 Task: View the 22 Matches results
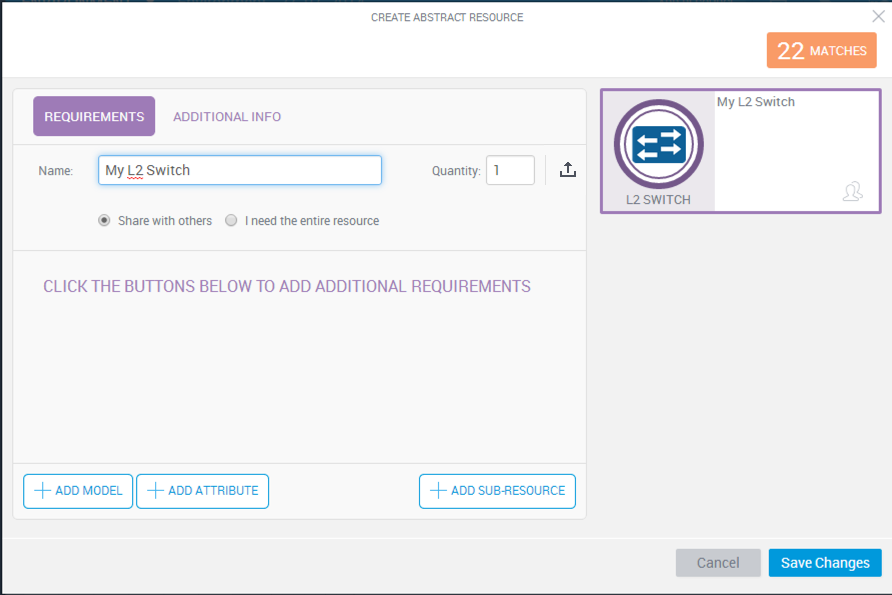[821, 51]
